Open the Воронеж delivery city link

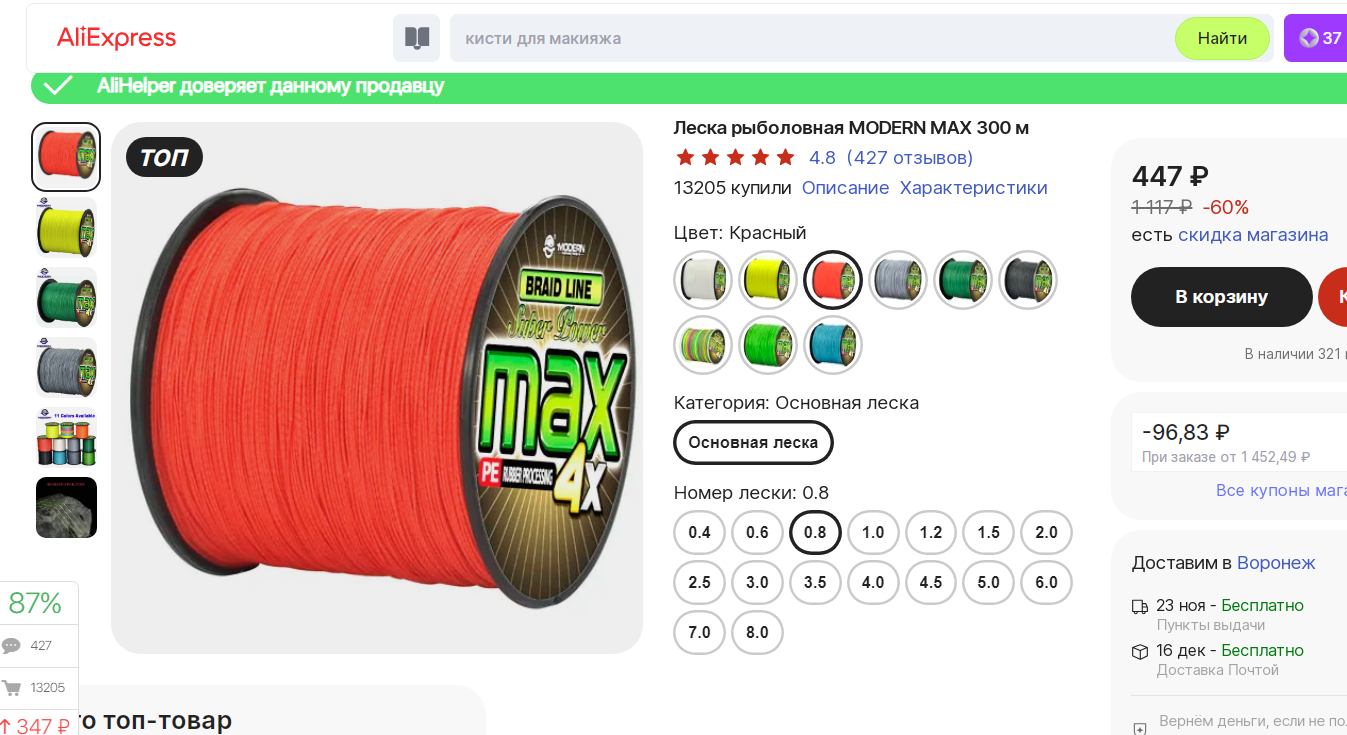(x=1276, y=563)
